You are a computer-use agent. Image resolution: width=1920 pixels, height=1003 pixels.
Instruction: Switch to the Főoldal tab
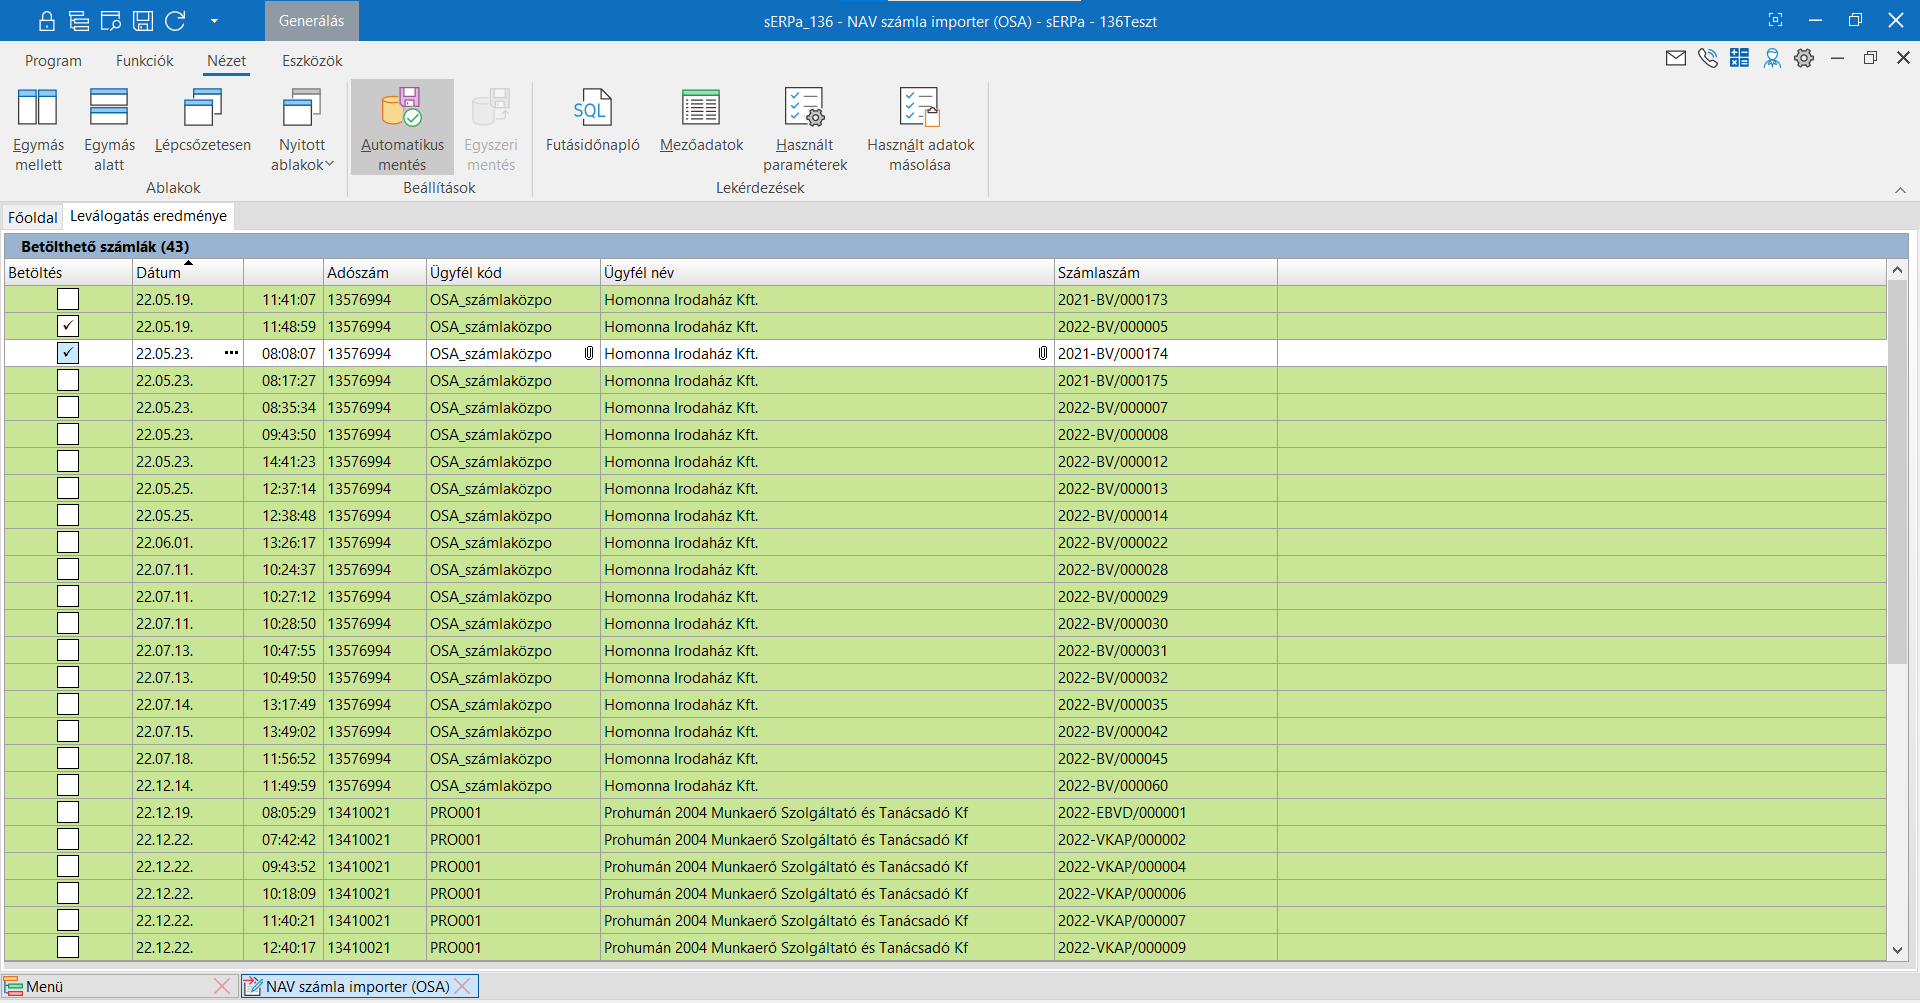click(x=33, y=217)
